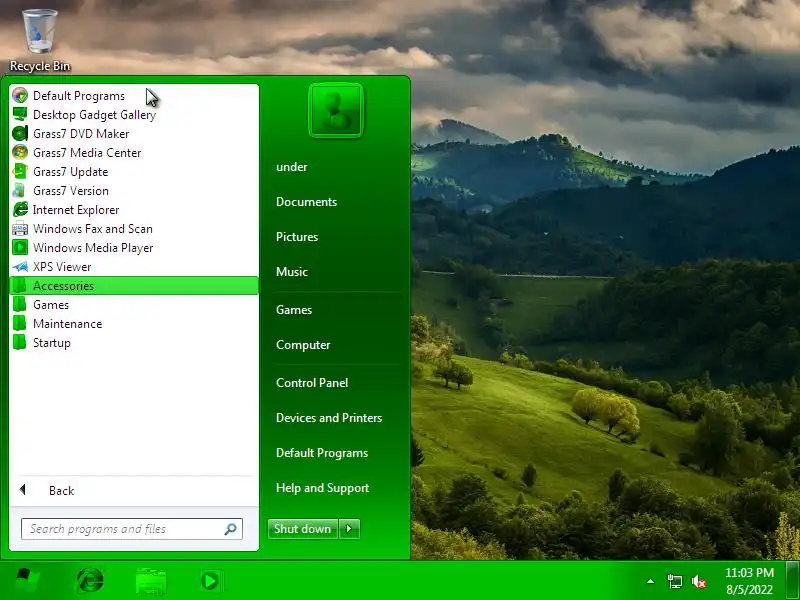800x600 pixels.
Task: Click the Maintenance folder icon
Action: 20,323
